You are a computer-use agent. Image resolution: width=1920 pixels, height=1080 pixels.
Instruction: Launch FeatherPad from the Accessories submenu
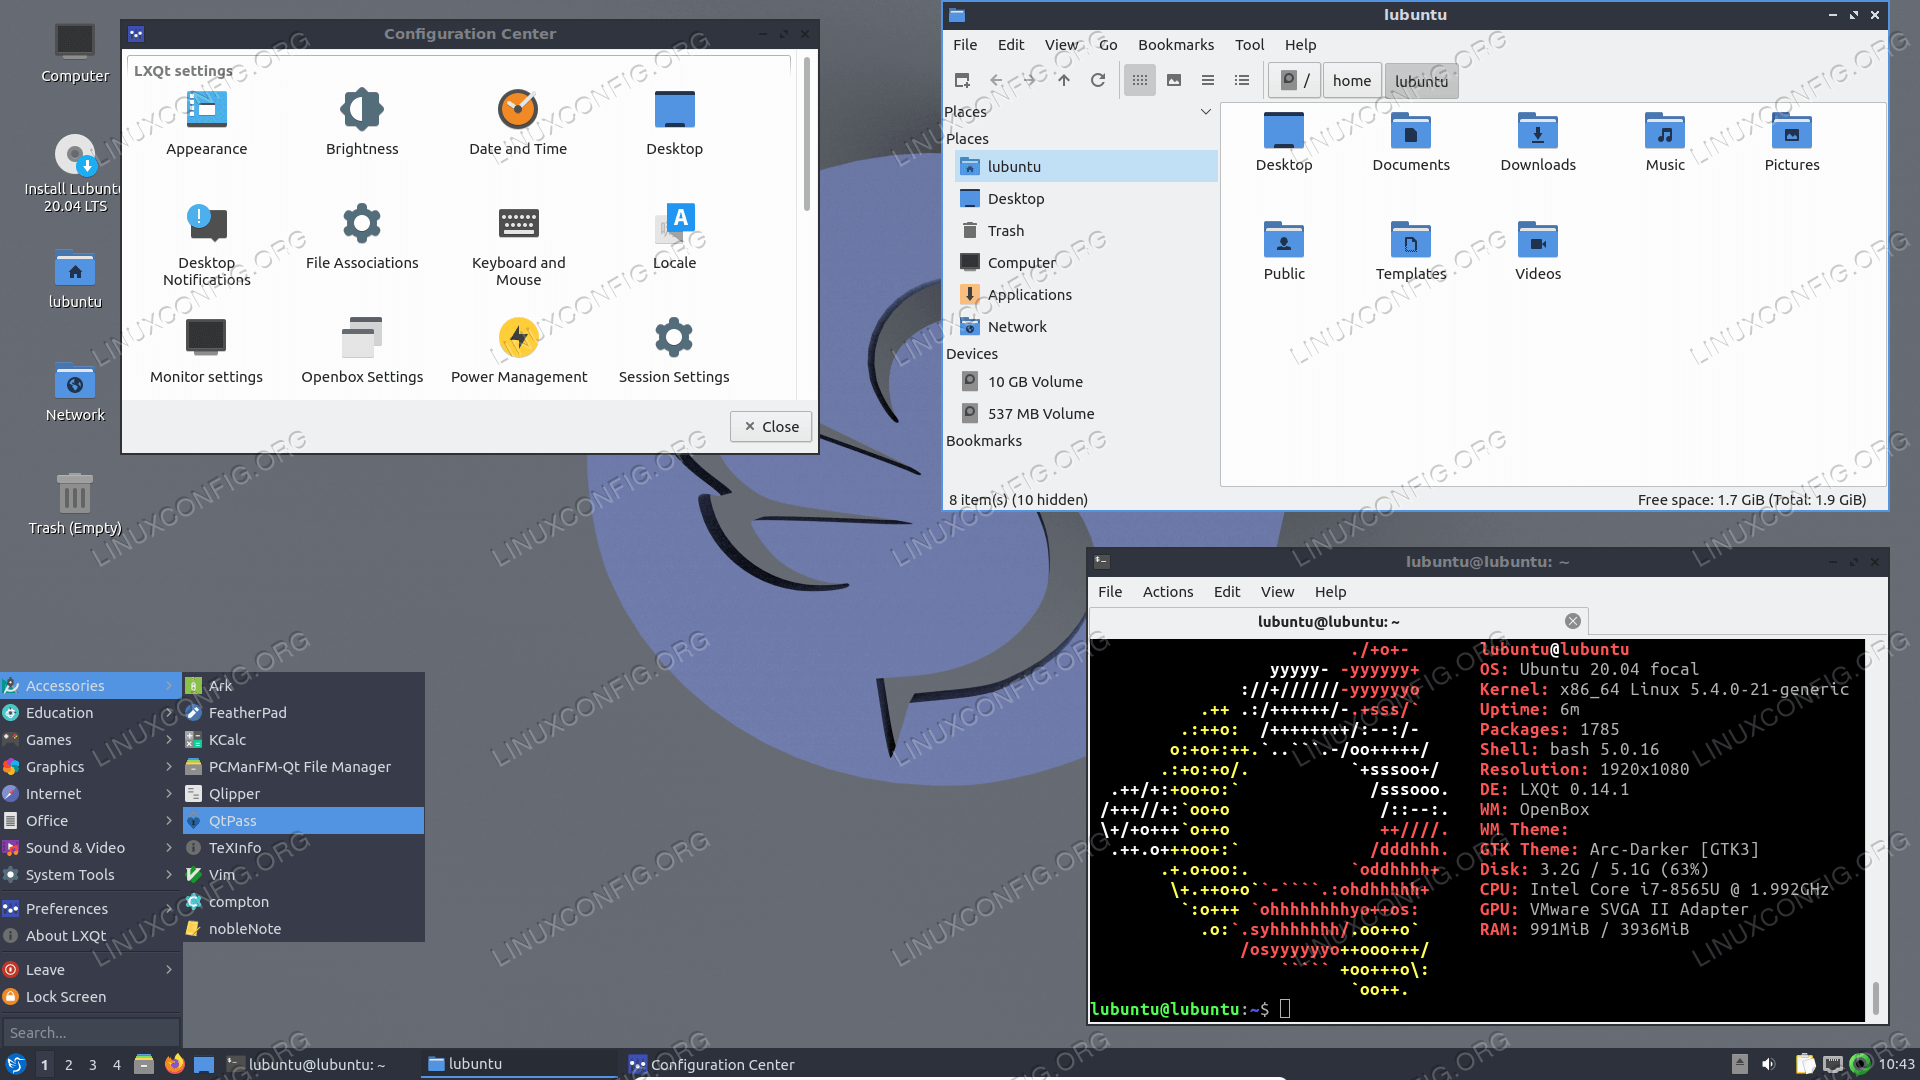click(x=304, y=713)
